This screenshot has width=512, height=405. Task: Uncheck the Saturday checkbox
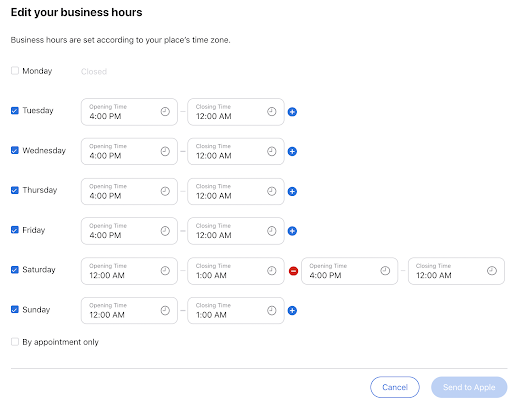[x=15, y=269]
